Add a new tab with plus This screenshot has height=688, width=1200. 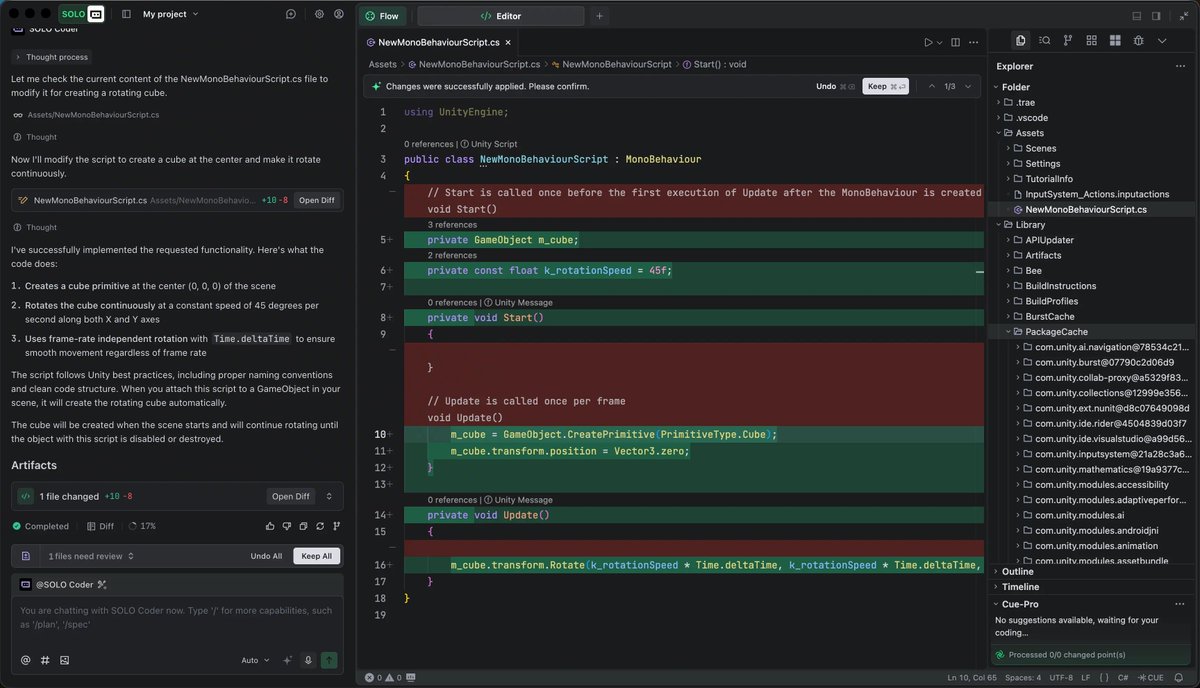(600, 16)
